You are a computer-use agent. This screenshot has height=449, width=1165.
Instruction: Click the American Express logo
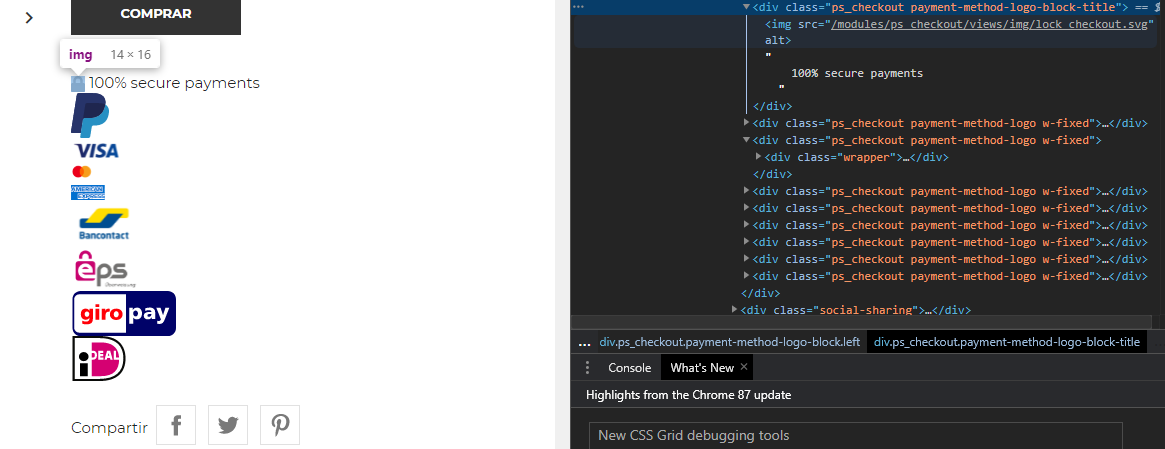pos(88,192)
